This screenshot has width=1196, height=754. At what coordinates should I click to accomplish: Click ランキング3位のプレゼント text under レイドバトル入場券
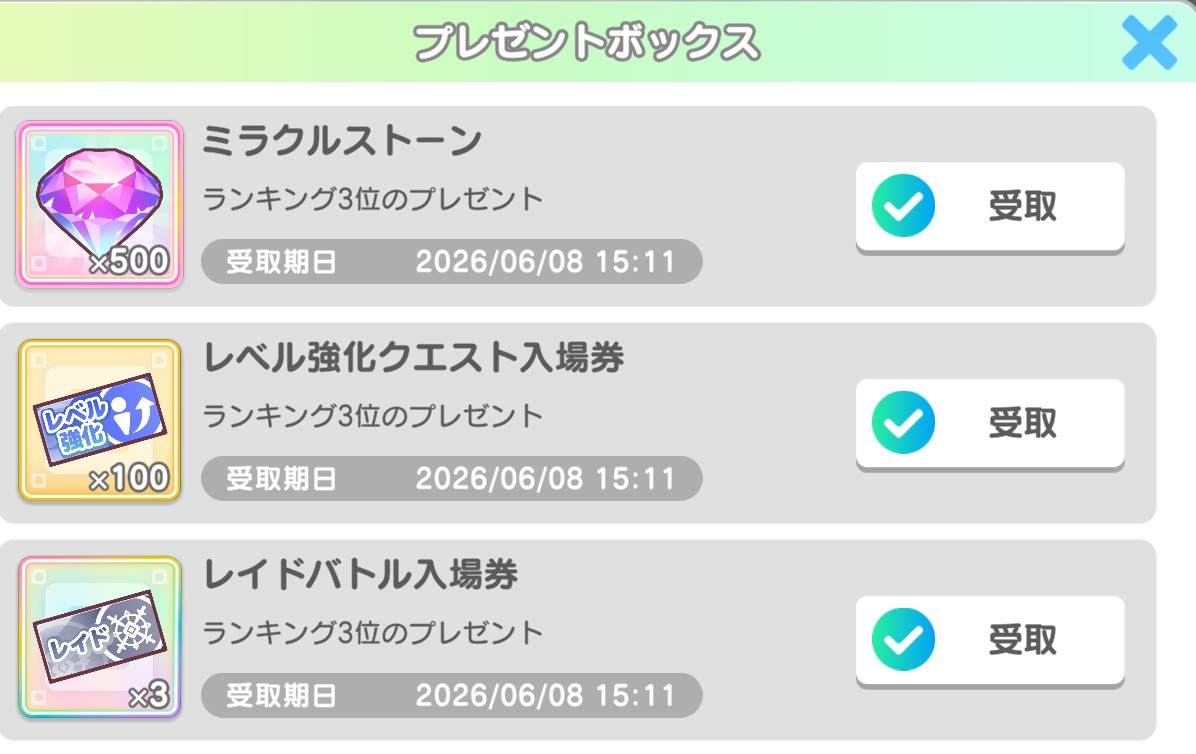click(373, 632)
